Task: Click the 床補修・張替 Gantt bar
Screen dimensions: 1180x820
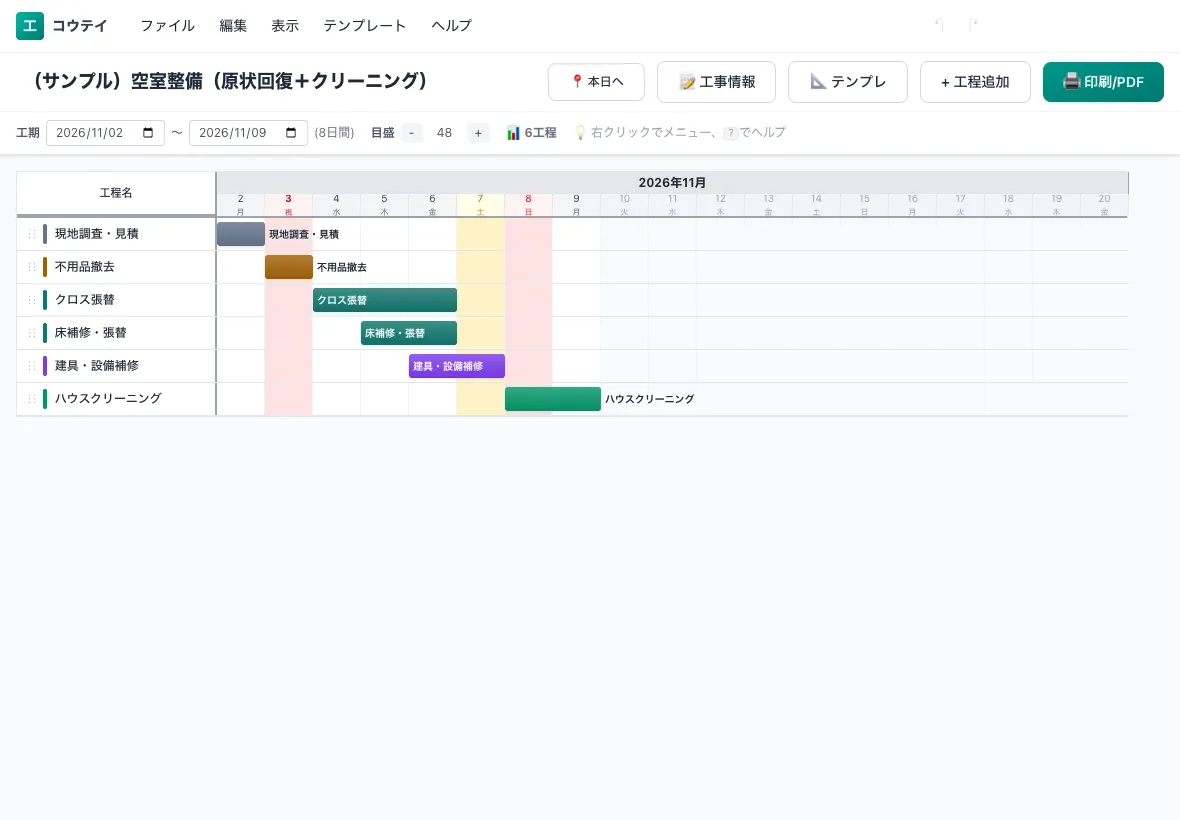Action: (x=409, y=333)
